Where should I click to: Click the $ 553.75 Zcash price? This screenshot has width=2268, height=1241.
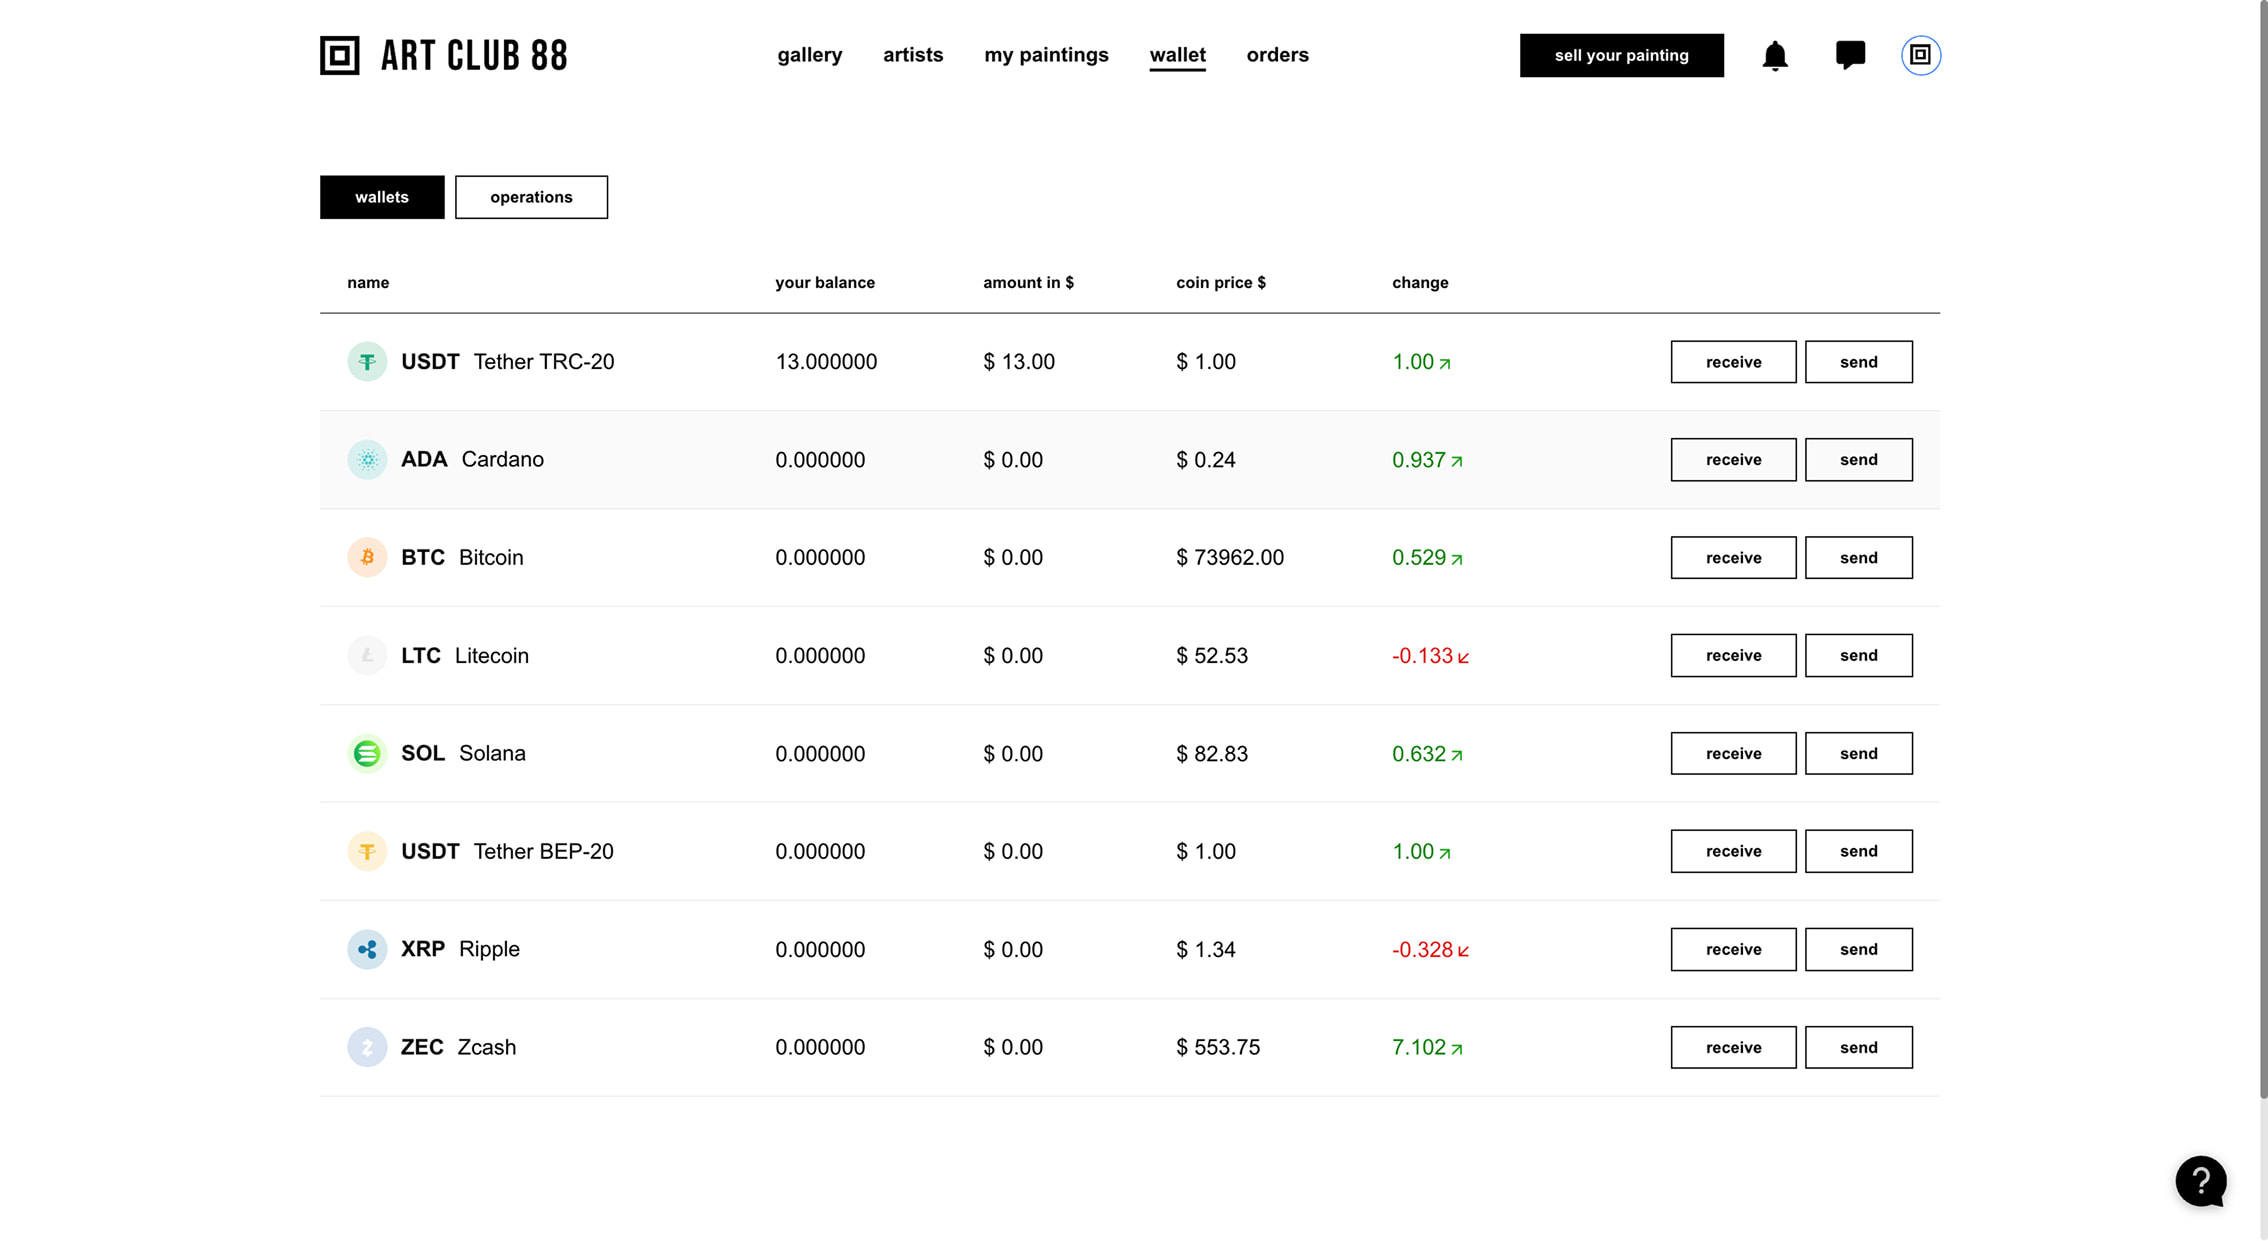[1218, 1047]
